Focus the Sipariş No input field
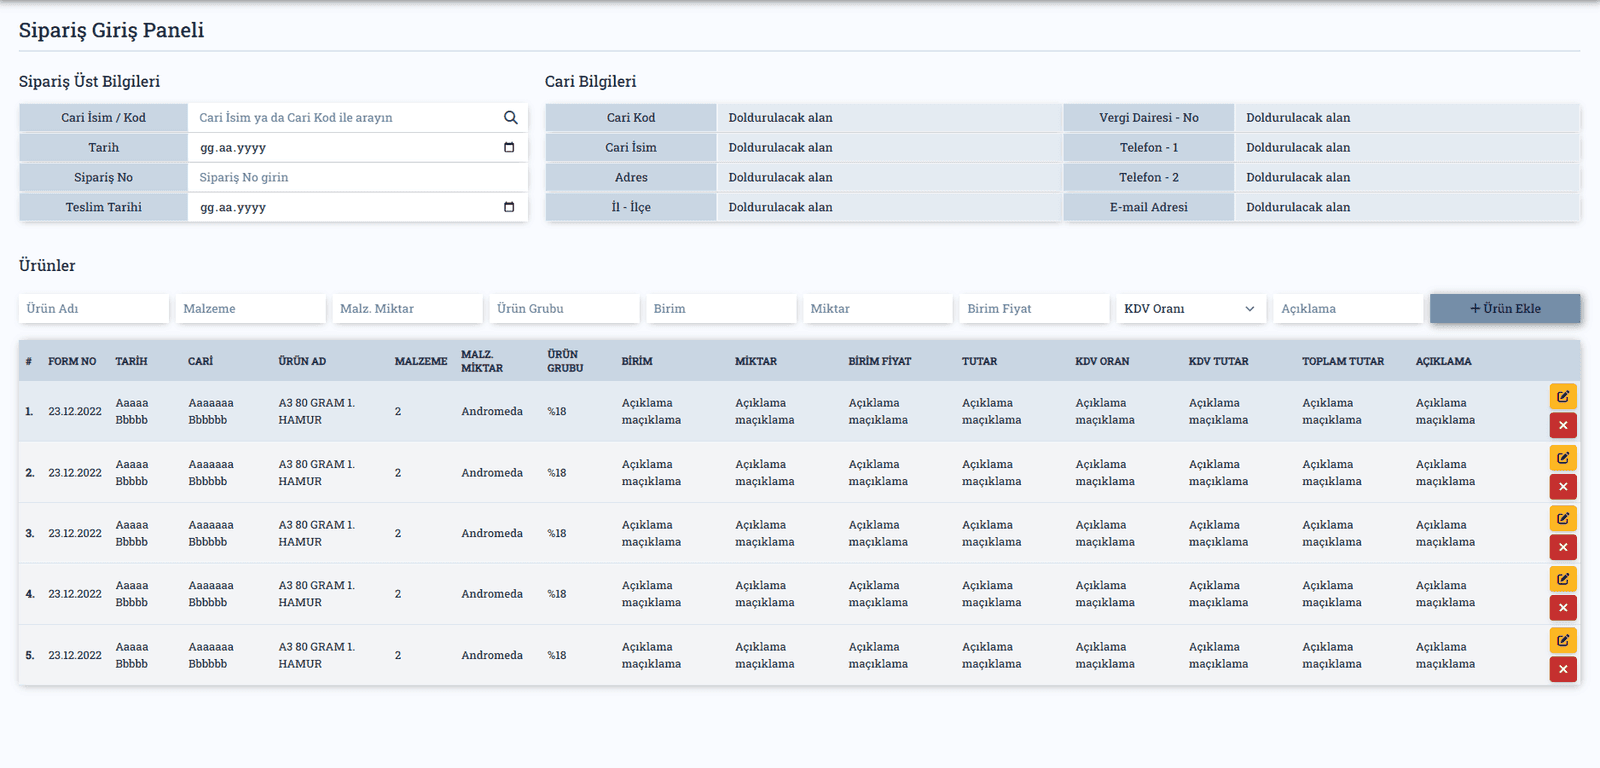The image size is (1600, 768). click(357, 177)
